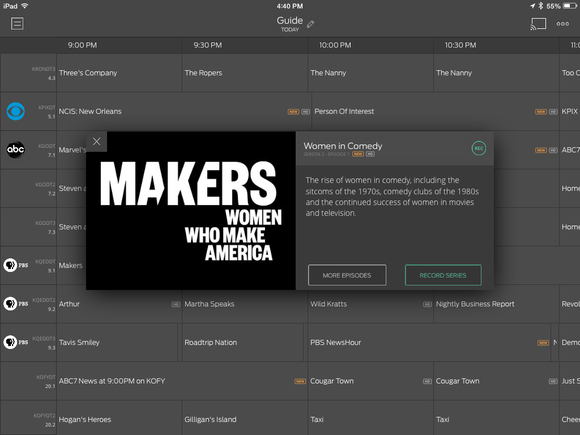Select the PBS logo for channel 9.3
Screen dimensions: 580x435
(x=16, y=342)
